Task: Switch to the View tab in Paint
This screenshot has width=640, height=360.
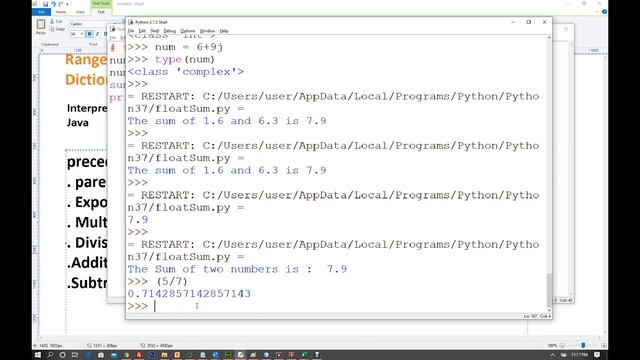Action: coord(80,12)
